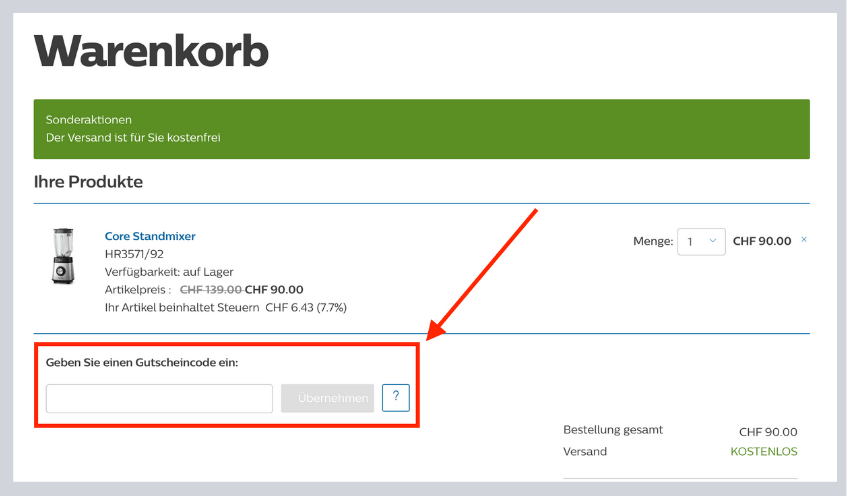This screenshot has width=847, height=496.
Task: Focus the Gutscheincode input field
Action: point(159,398)
